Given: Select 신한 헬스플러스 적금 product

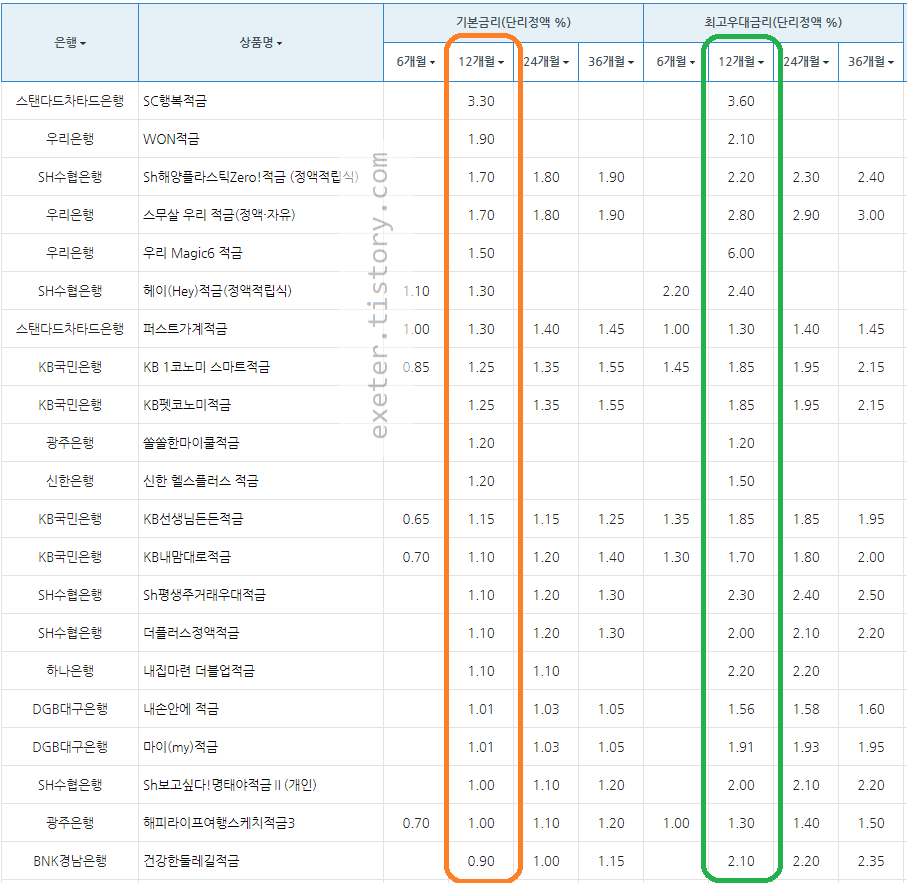Looking at the screenshot, I should [201, 481].
